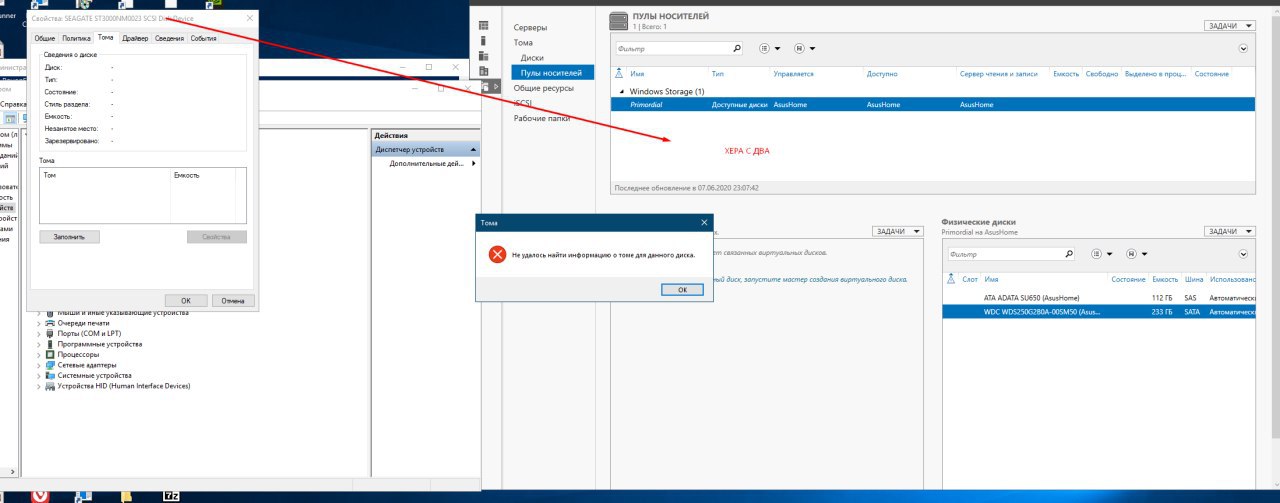
Task: Open the Драйвер tab
Action: (135, 38)
